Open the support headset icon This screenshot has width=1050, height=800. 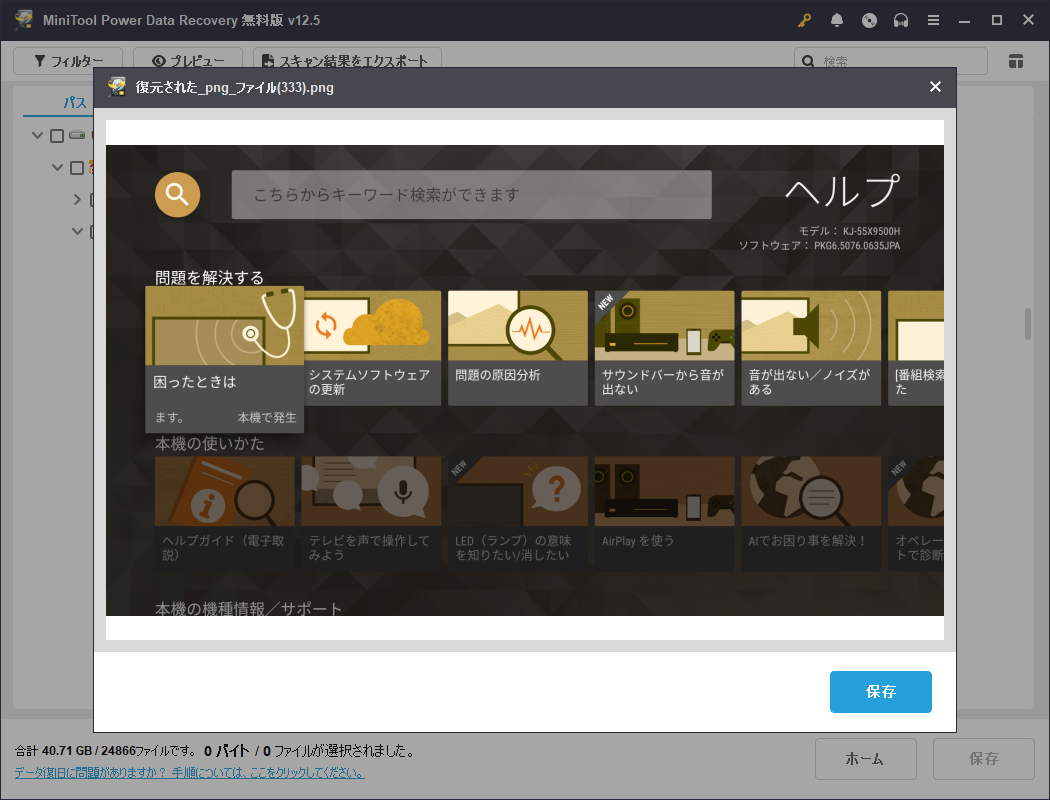(x=901, y=20)
